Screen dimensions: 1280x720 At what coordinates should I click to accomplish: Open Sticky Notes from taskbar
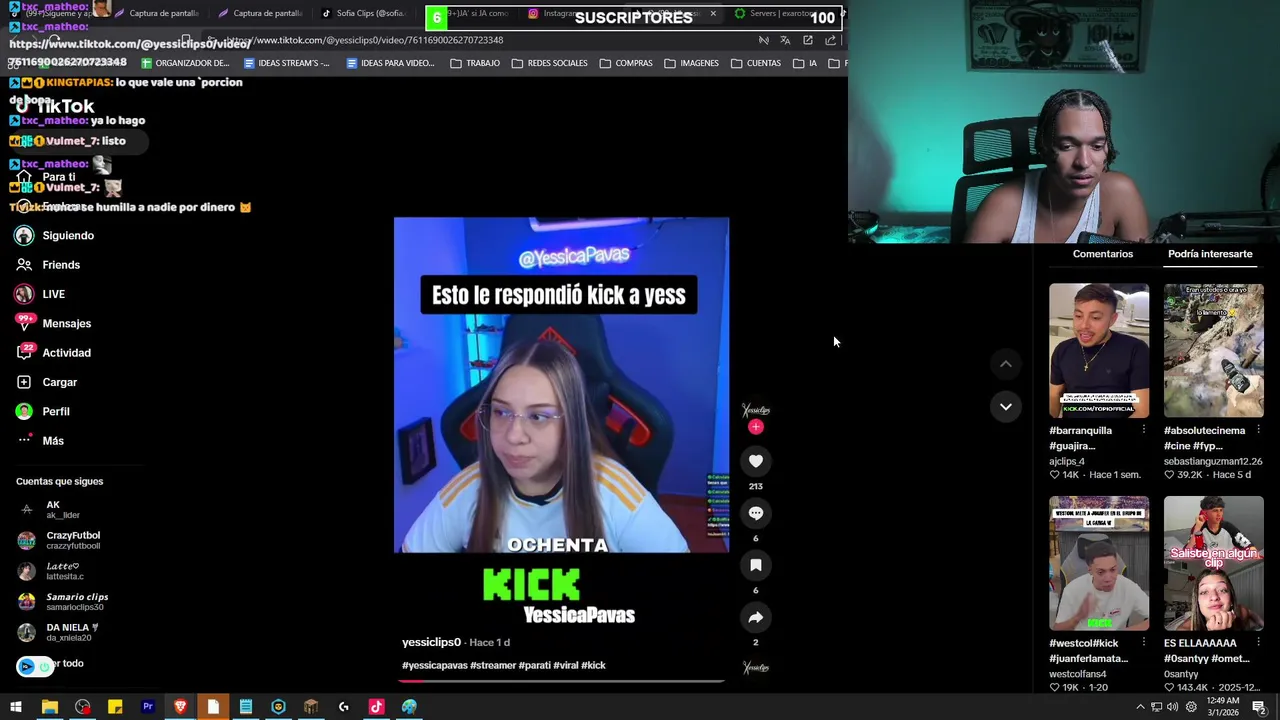[x=115, y=707]
